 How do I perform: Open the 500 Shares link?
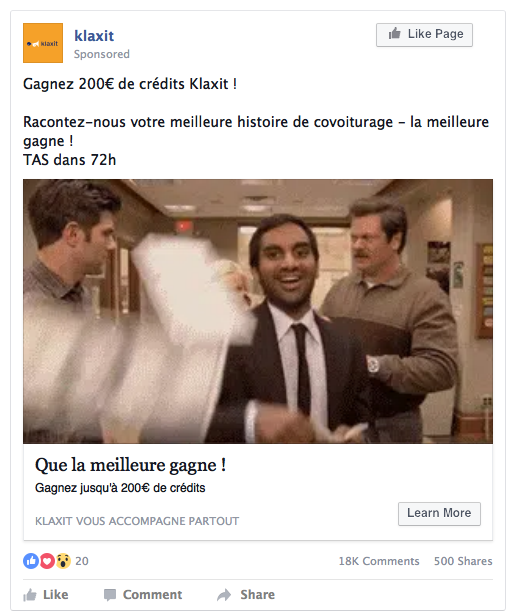pos(463,561)
